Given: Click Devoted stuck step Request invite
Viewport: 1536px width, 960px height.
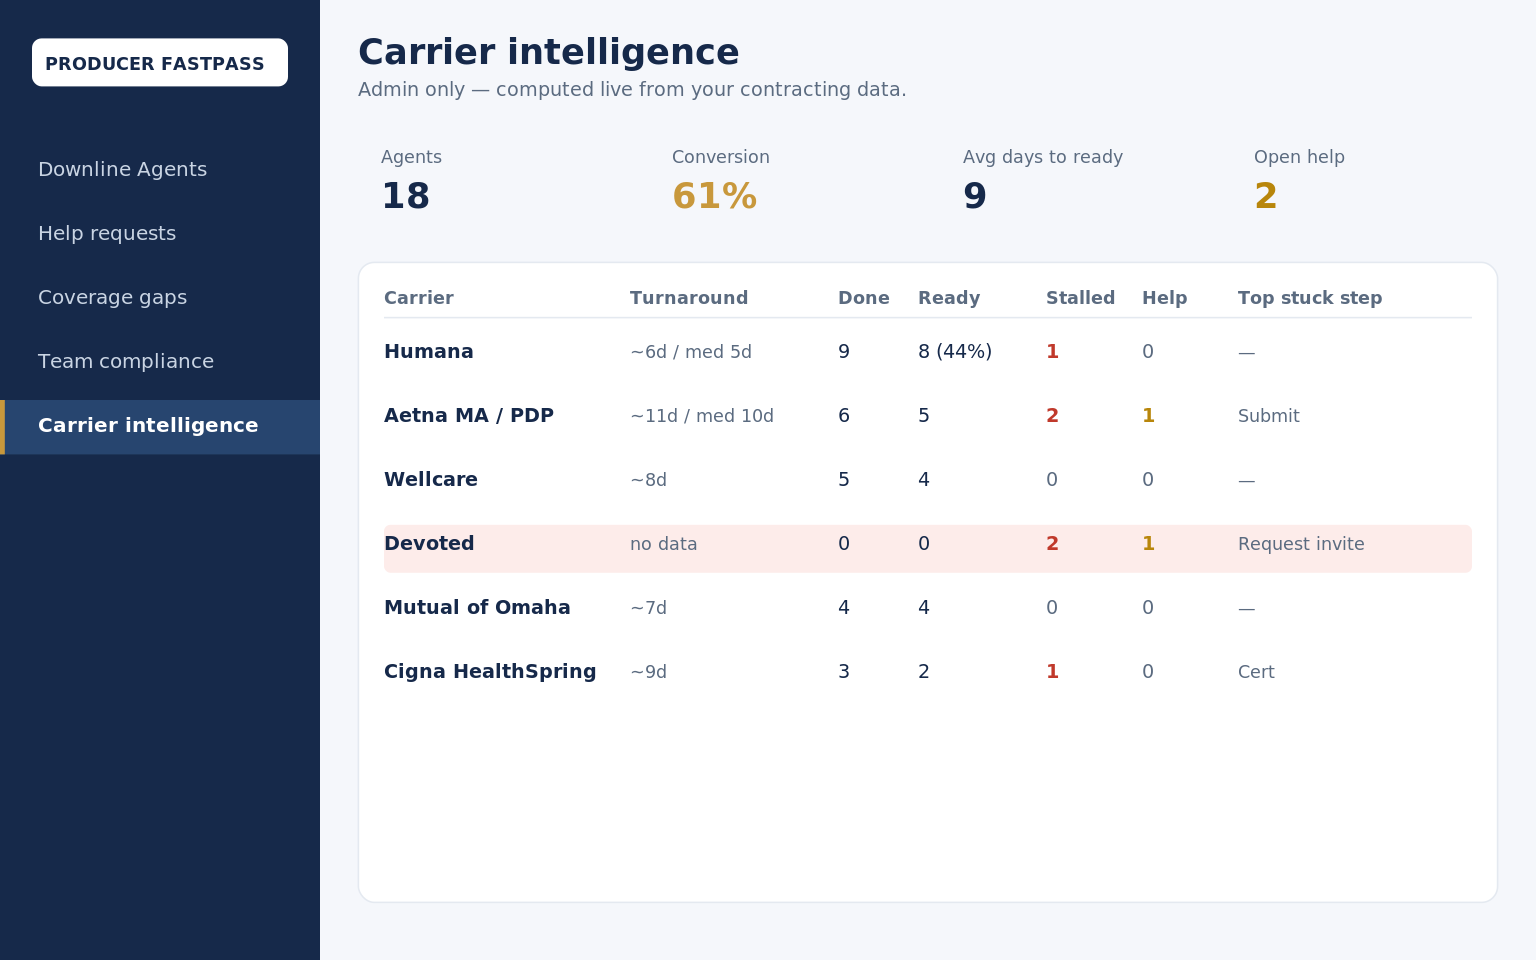Looking at the screenshot, I should pos(1301,544).
